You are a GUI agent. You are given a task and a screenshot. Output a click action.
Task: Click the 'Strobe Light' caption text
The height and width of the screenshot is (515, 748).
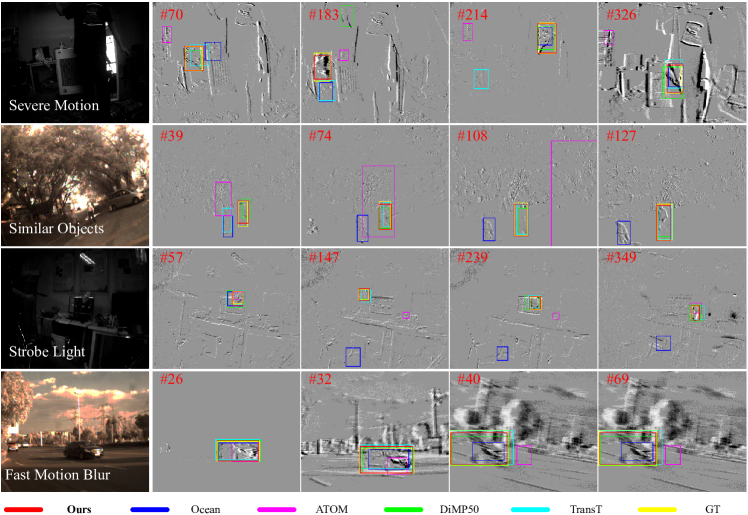47,351
